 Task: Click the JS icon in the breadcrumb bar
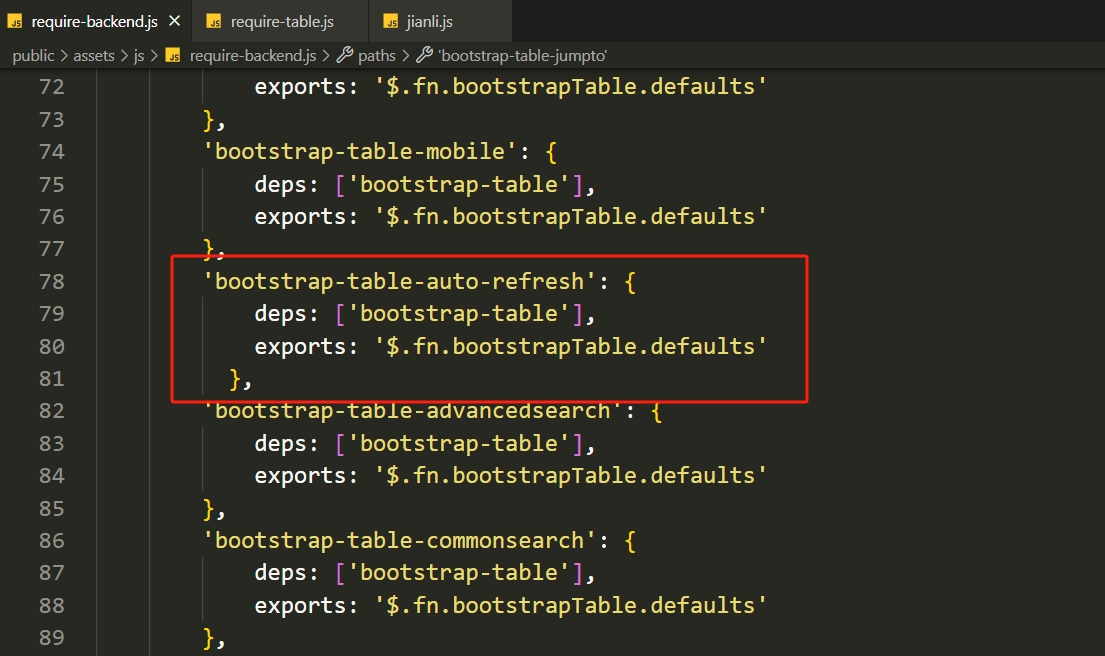click(173, 55)
